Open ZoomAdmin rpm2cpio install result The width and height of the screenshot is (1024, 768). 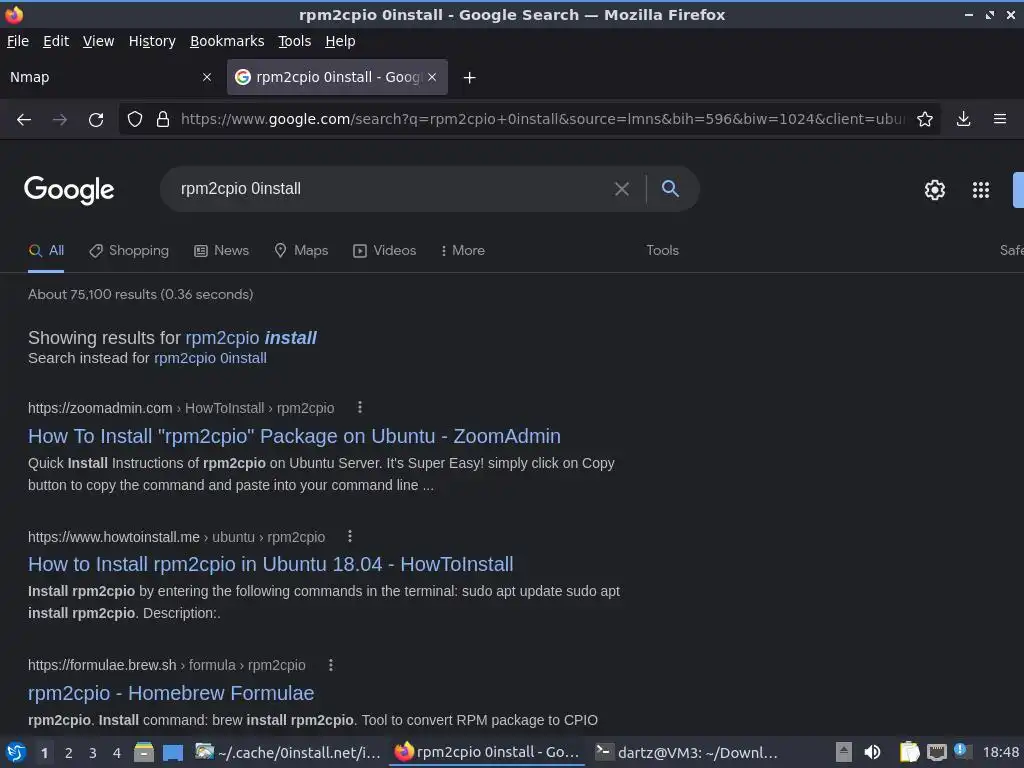(294, 436)
